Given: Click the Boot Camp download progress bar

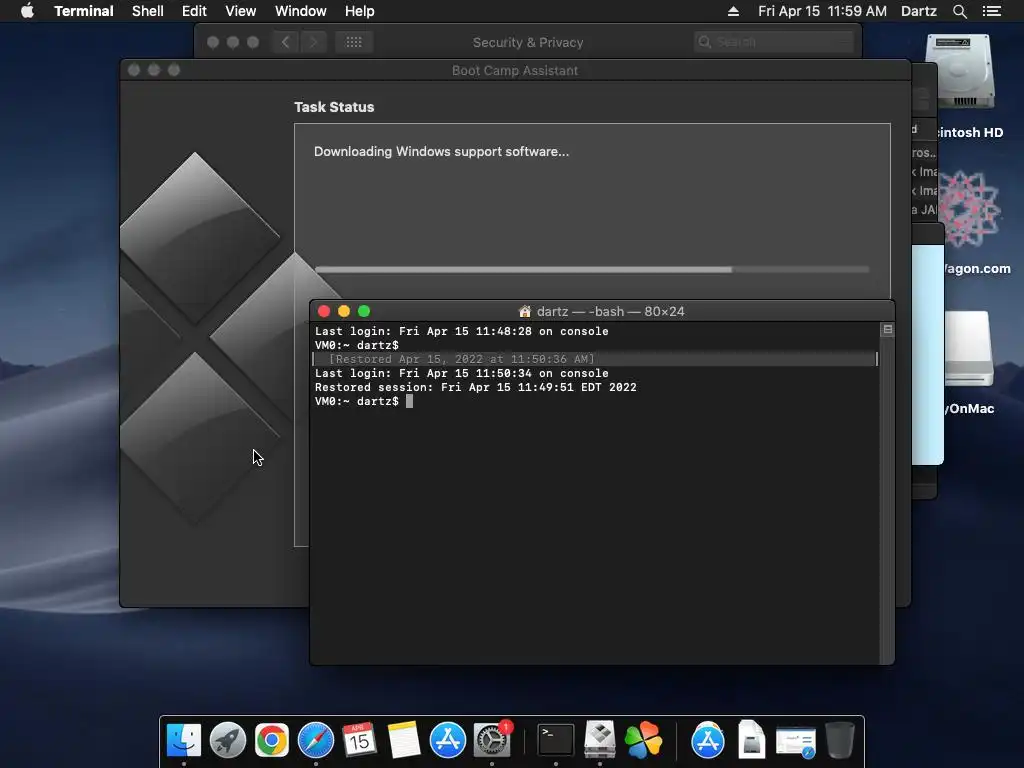Looking at the screenshot, I should [592, 269].
